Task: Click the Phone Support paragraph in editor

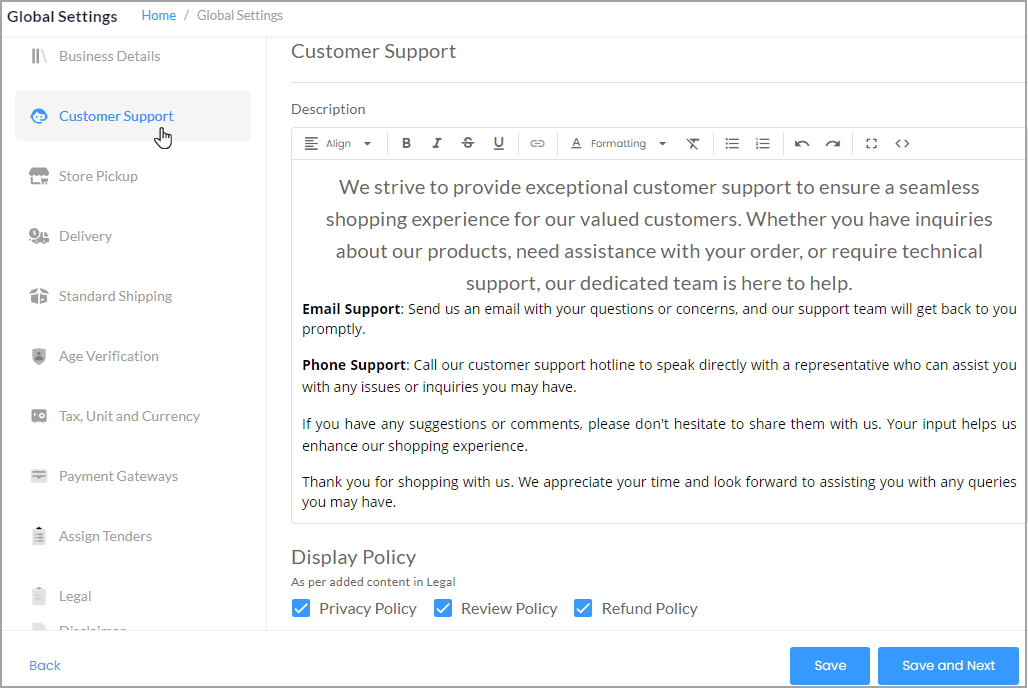Action: click(659, 376)
